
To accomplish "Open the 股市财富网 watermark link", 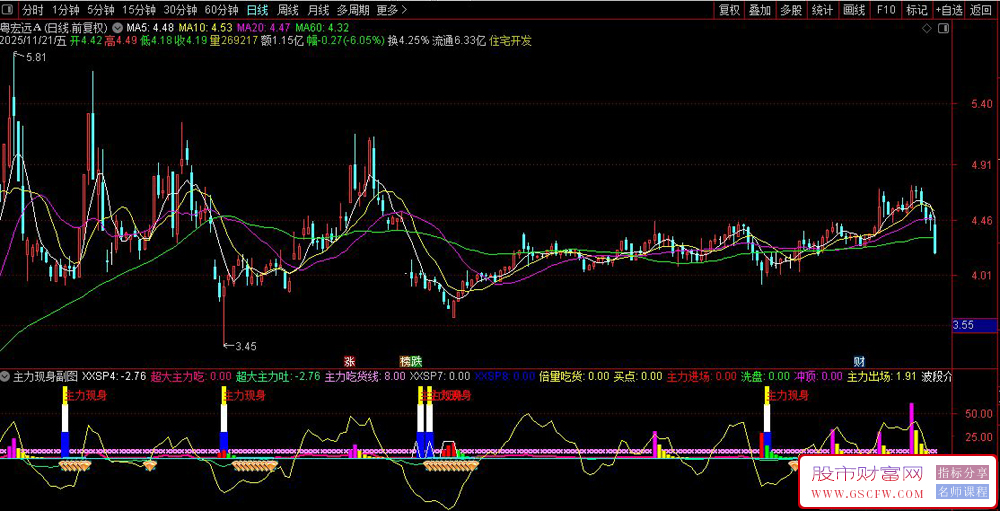I will [864, 472].
